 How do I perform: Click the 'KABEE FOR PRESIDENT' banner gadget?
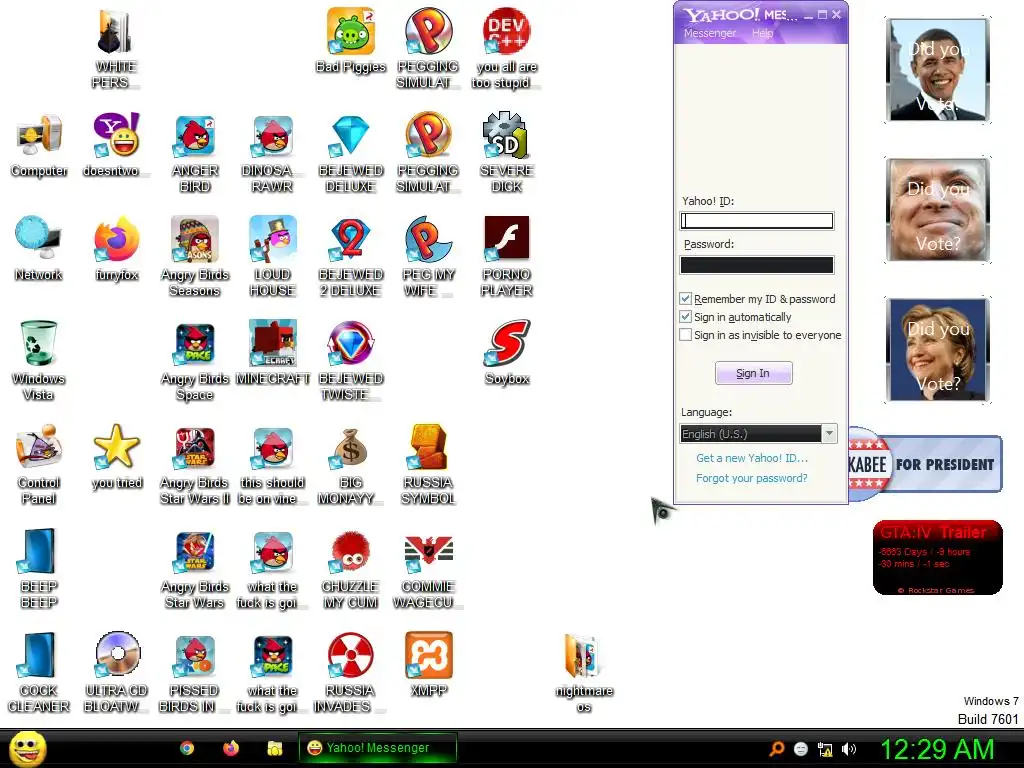pyautogui.click(x=925, y=464)
